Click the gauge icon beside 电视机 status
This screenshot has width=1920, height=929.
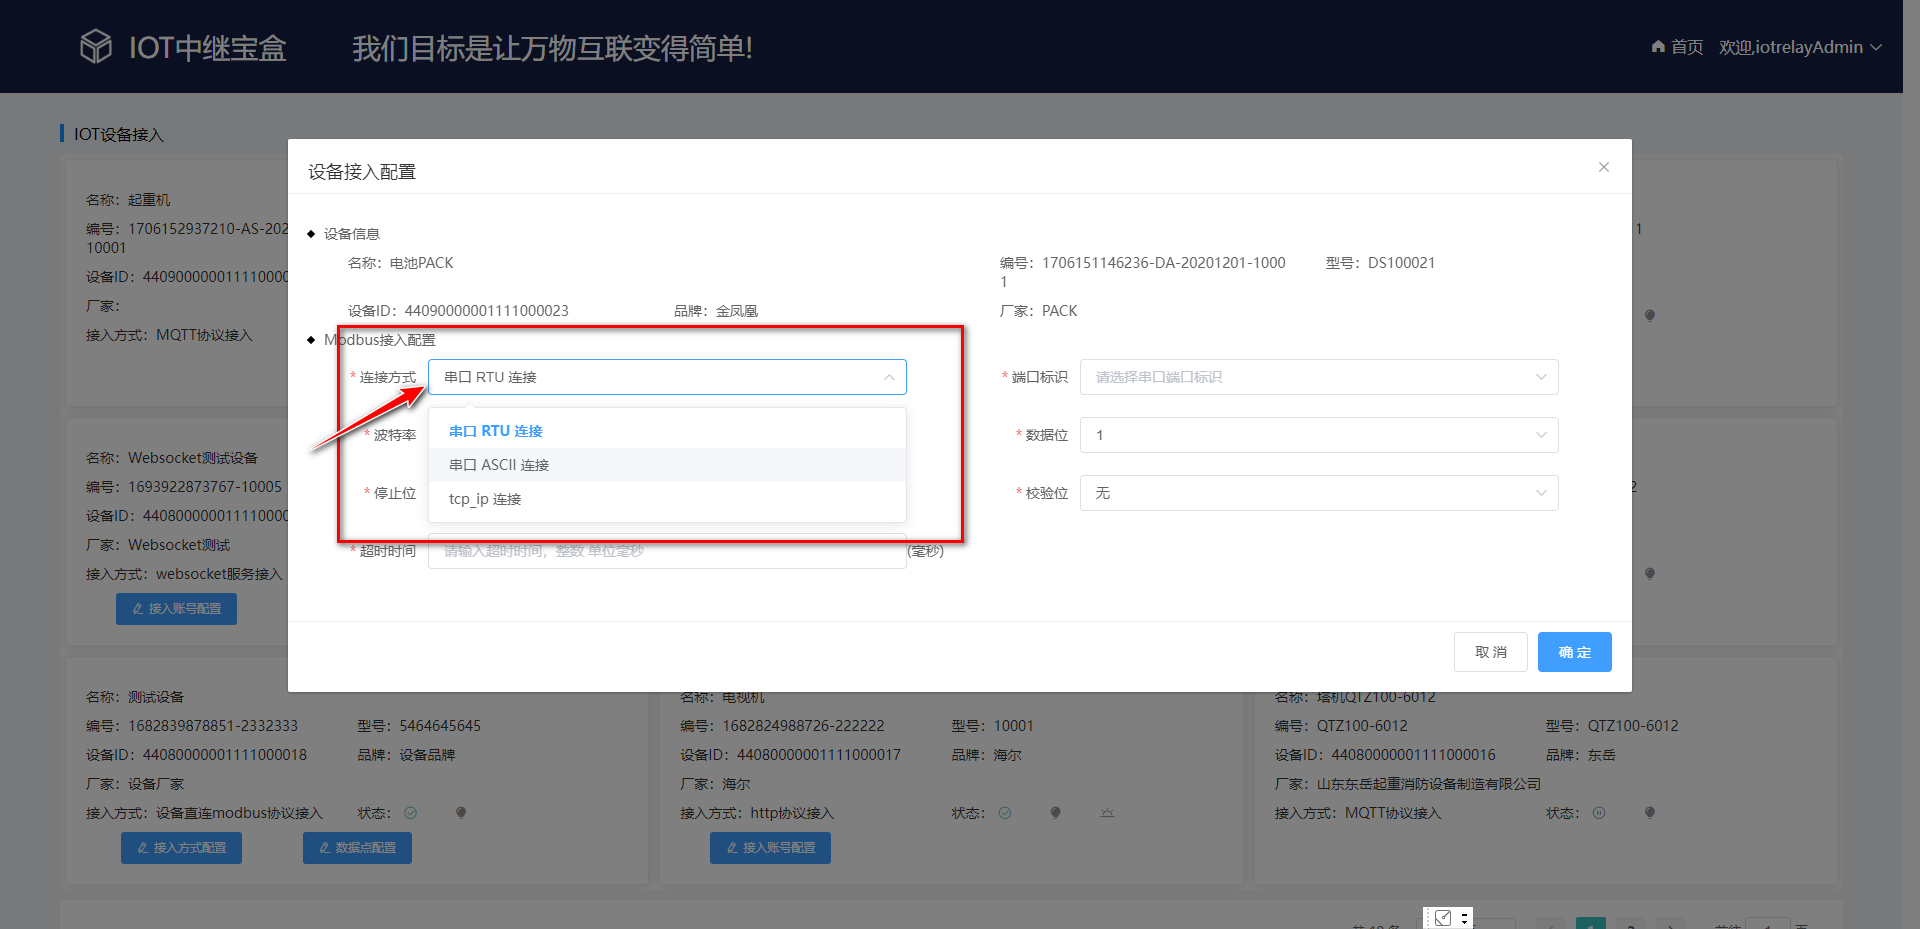1106,813
